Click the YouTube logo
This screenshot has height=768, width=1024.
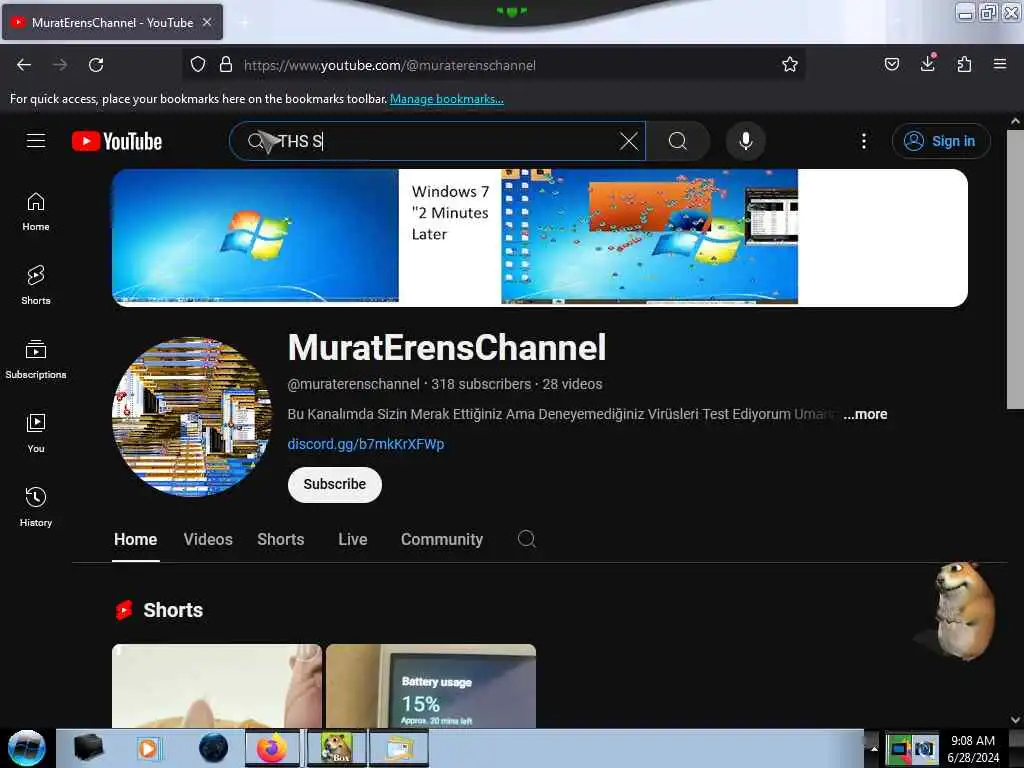click(x=117, y=141)
